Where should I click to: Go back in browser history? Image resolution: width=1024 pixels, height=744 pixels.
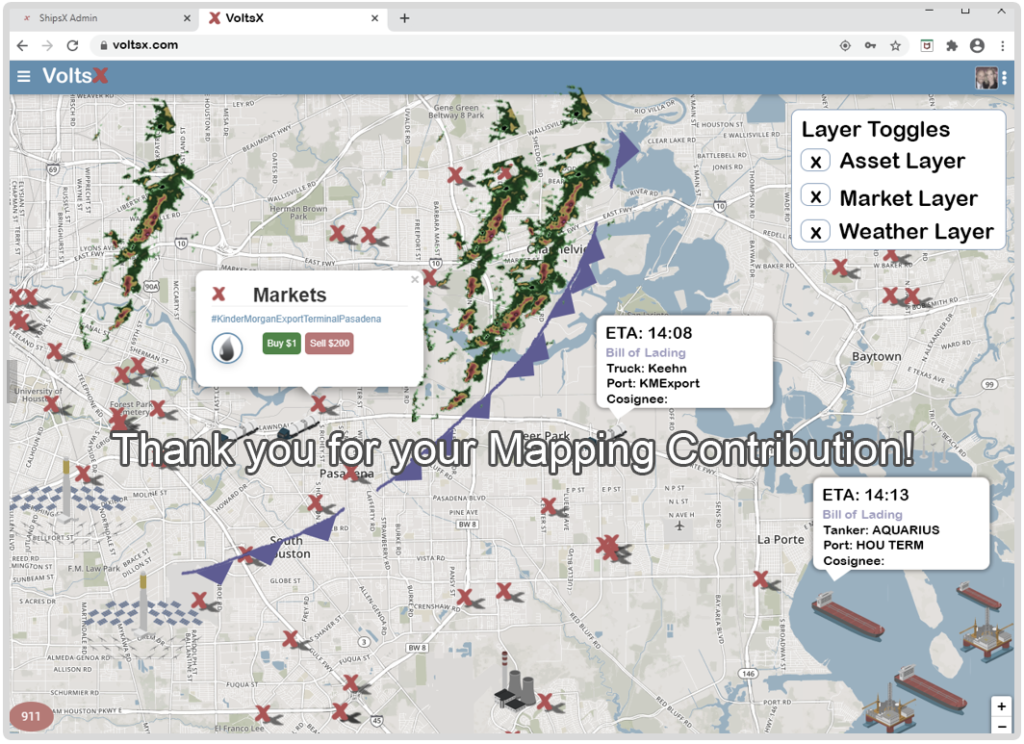click(22, 45)
